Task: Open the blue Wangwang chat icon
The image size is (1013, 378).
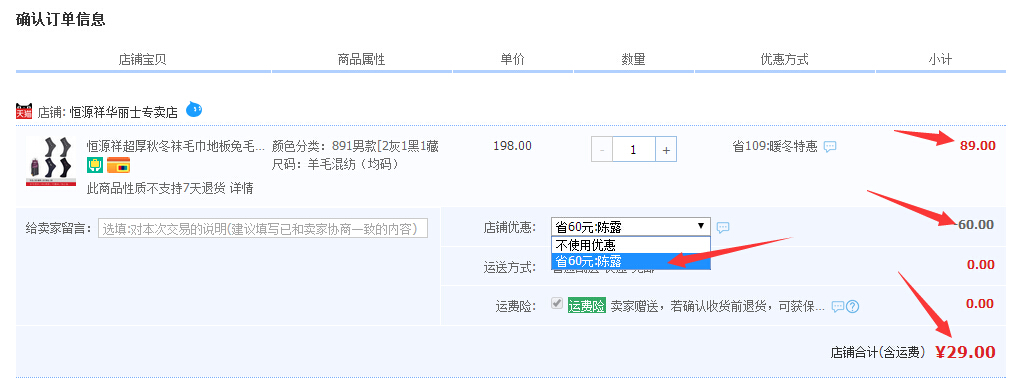Action: tap(194, 110)
